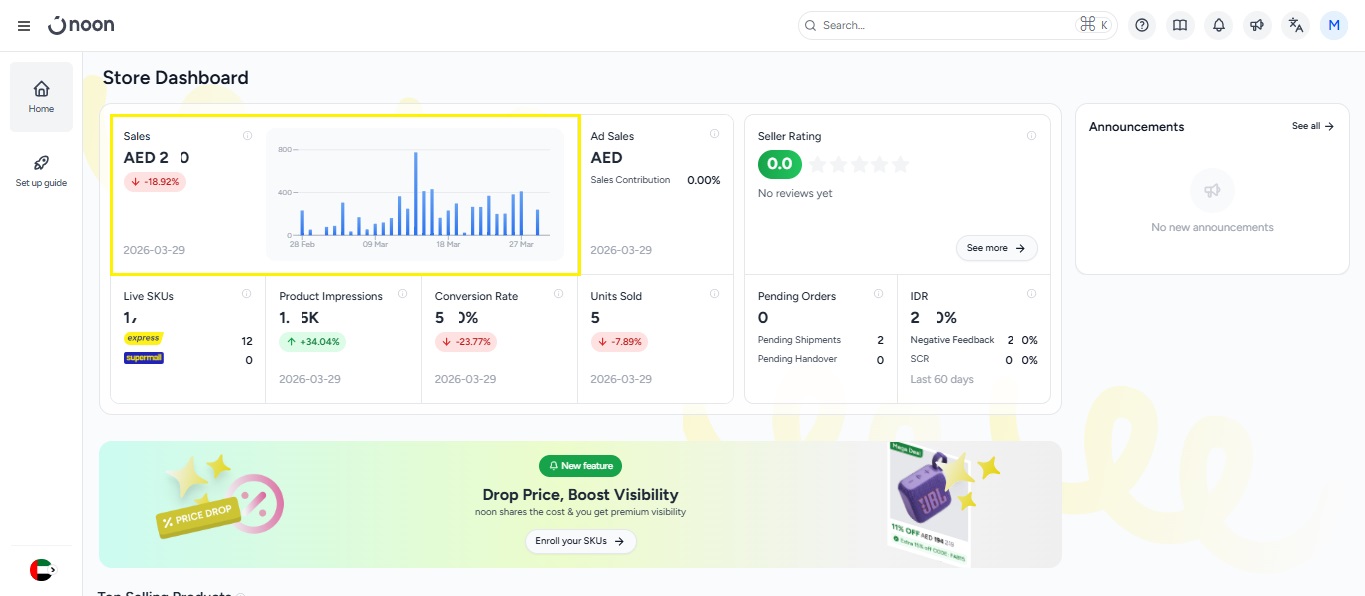
Task: Go to Home in sidebar
Action: (x=41, y=97)
